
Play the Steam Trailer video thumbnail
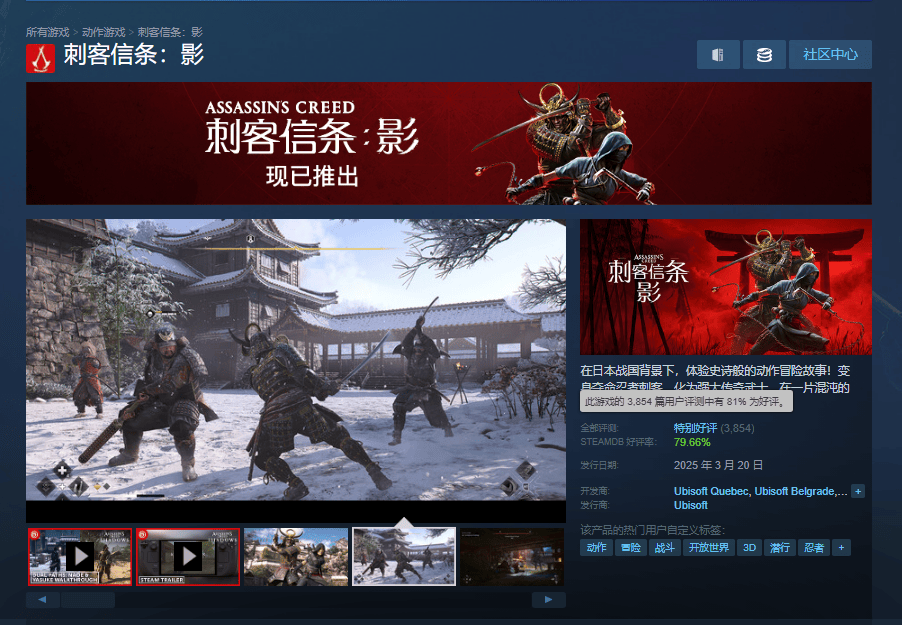(x=188, y=557)
